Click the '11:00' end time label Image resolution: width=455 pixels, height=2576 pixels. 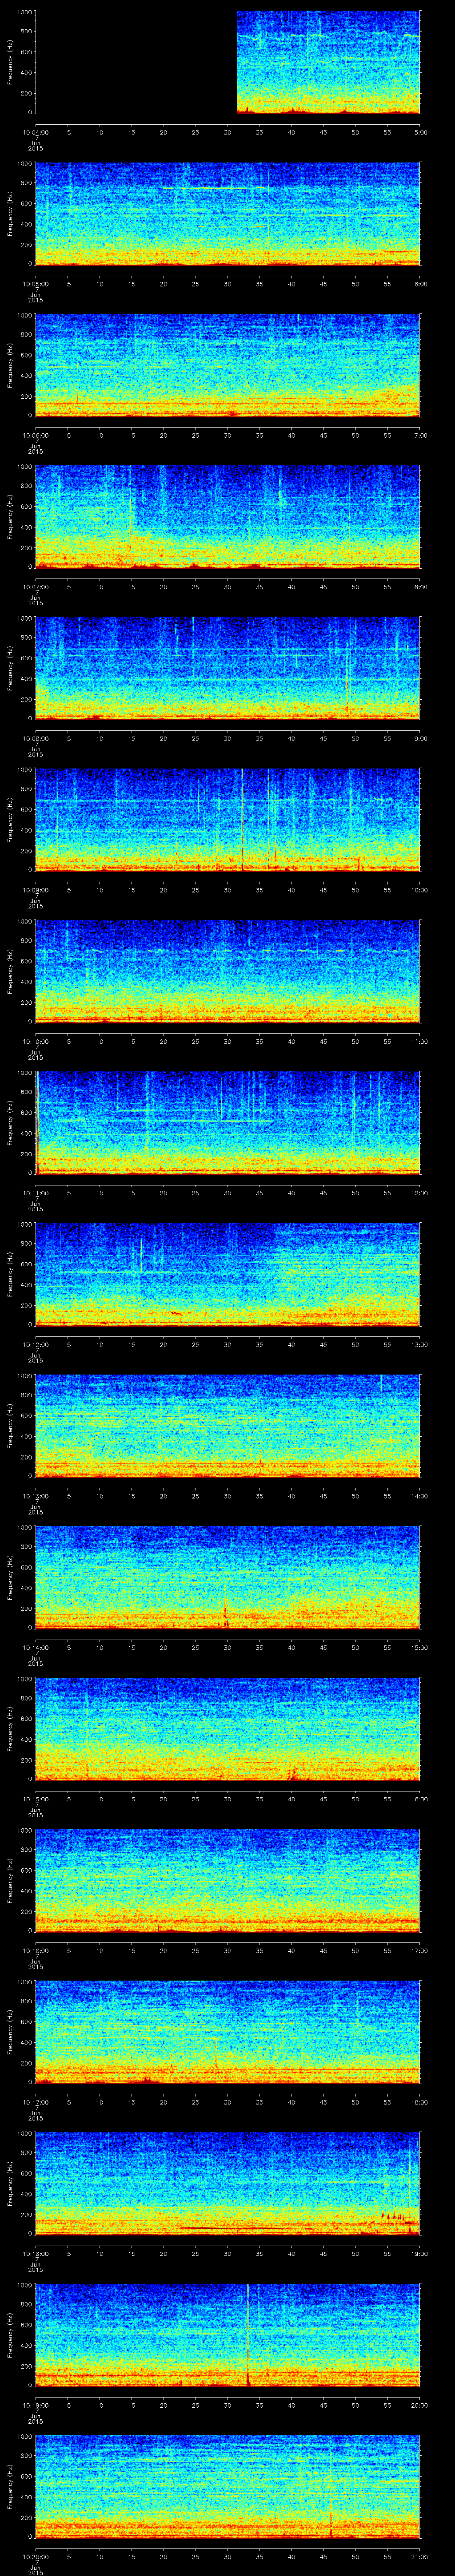[419, 1041]
